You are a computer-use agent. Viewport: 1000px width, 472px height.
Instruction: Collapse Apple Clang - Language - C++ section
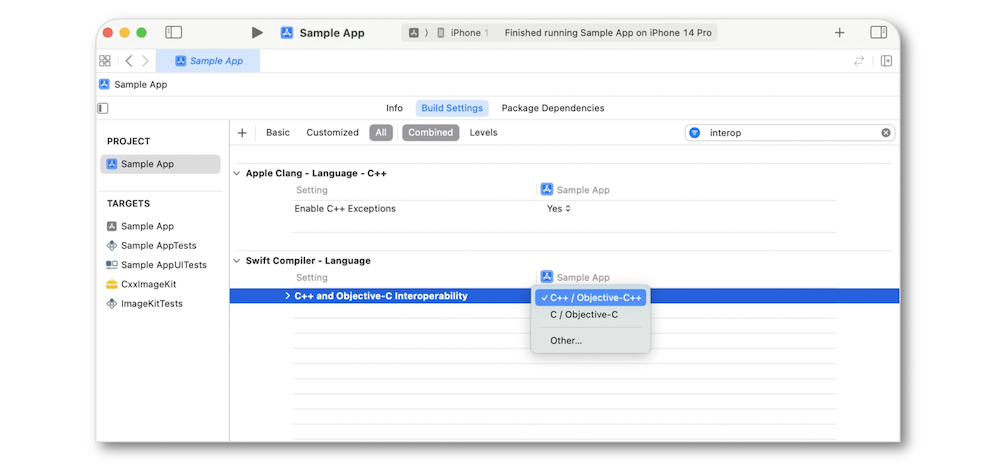click(x=237, y=173)
